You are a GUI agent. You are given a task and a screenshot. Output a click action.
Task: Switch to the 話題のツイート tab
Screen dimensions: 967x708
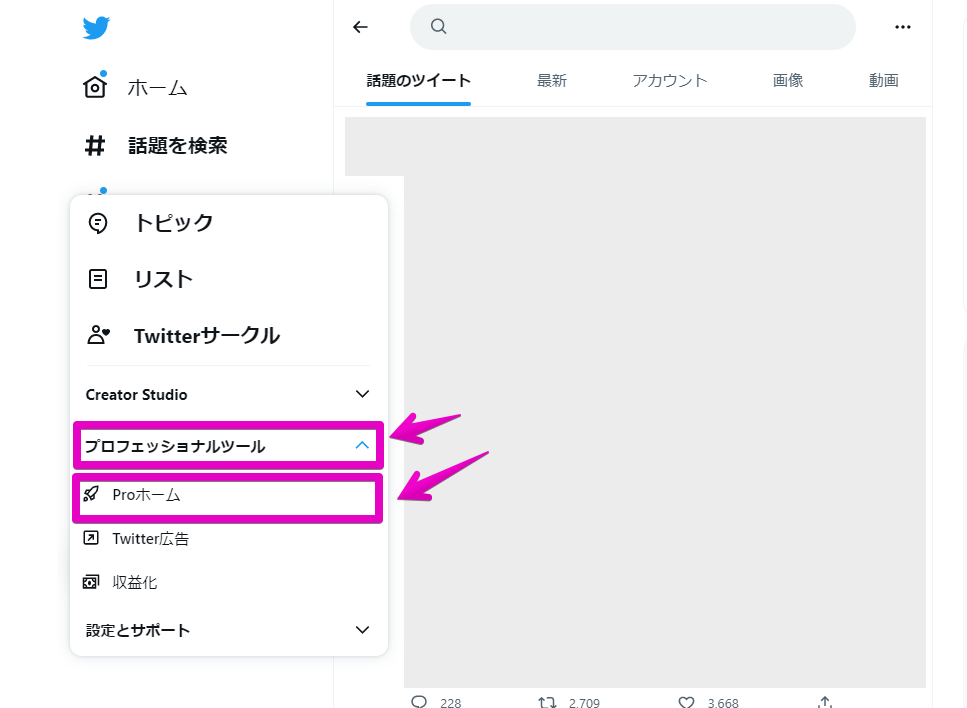click(x=418, y=81)
